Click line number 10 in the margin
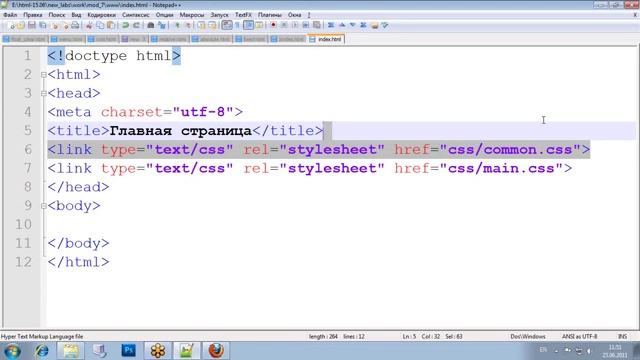 [x=23, y=224]
